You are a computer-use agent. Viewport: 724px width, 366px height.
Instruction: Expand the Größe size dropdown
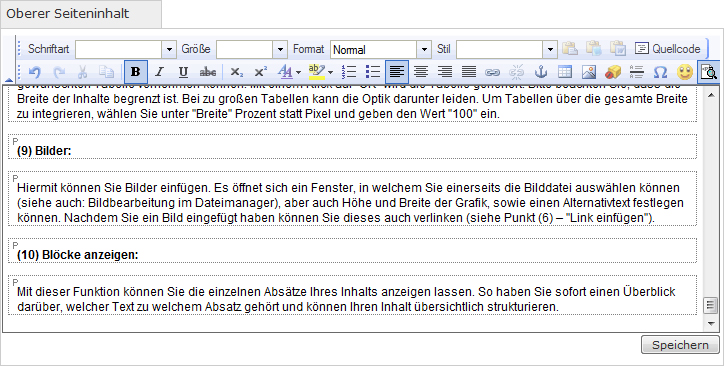click(x=252, y=49)
